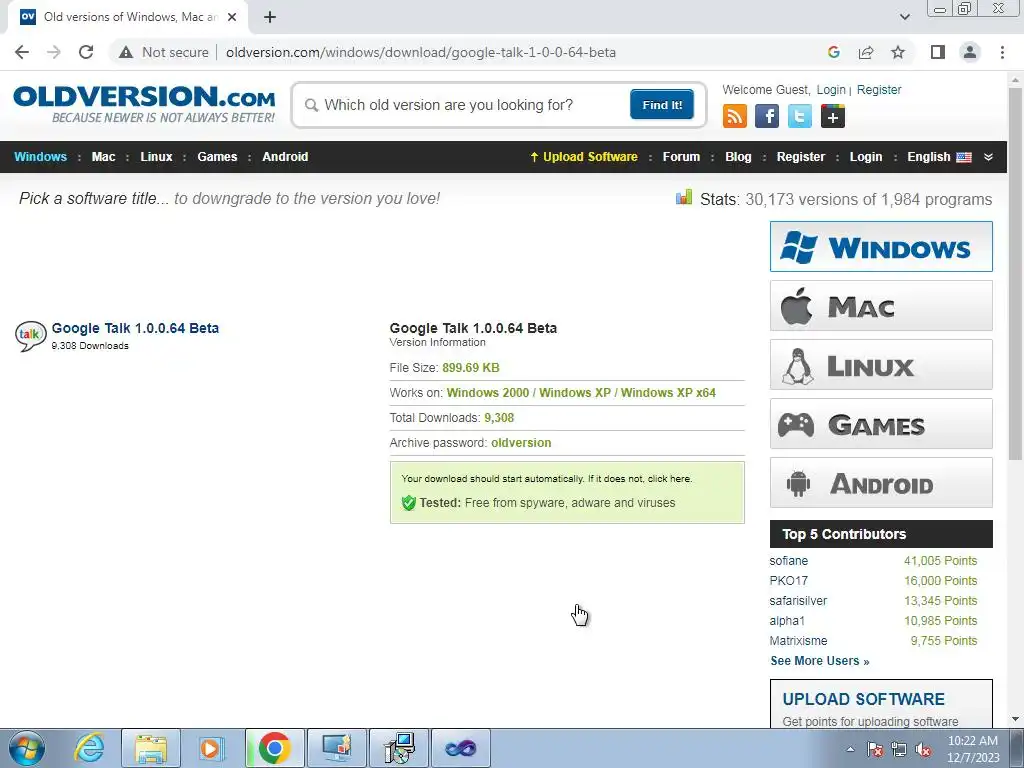Click Upload Software in nav bar

pos(584,157)
